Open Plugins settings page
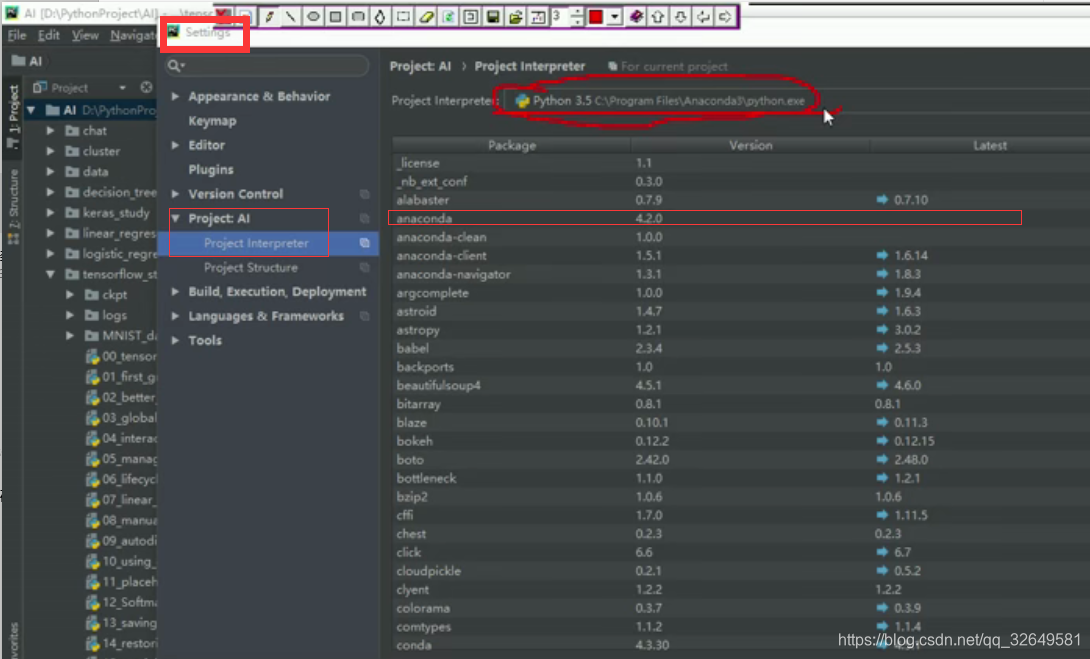The image size is (1090, 659). (211, 170)
